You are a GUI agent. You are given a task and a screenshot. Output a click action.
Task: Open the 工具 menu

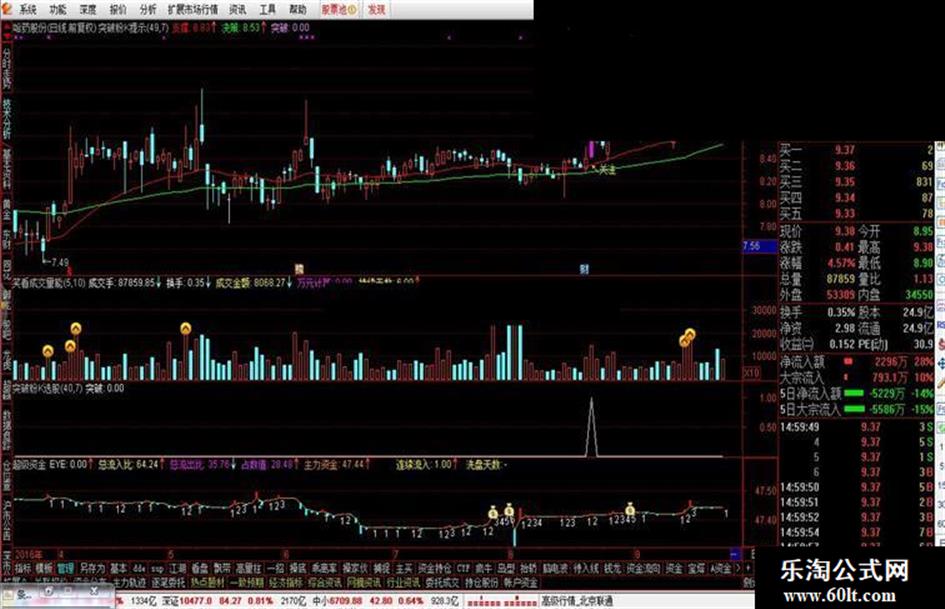pyautogui.click(x=268, y=10)
